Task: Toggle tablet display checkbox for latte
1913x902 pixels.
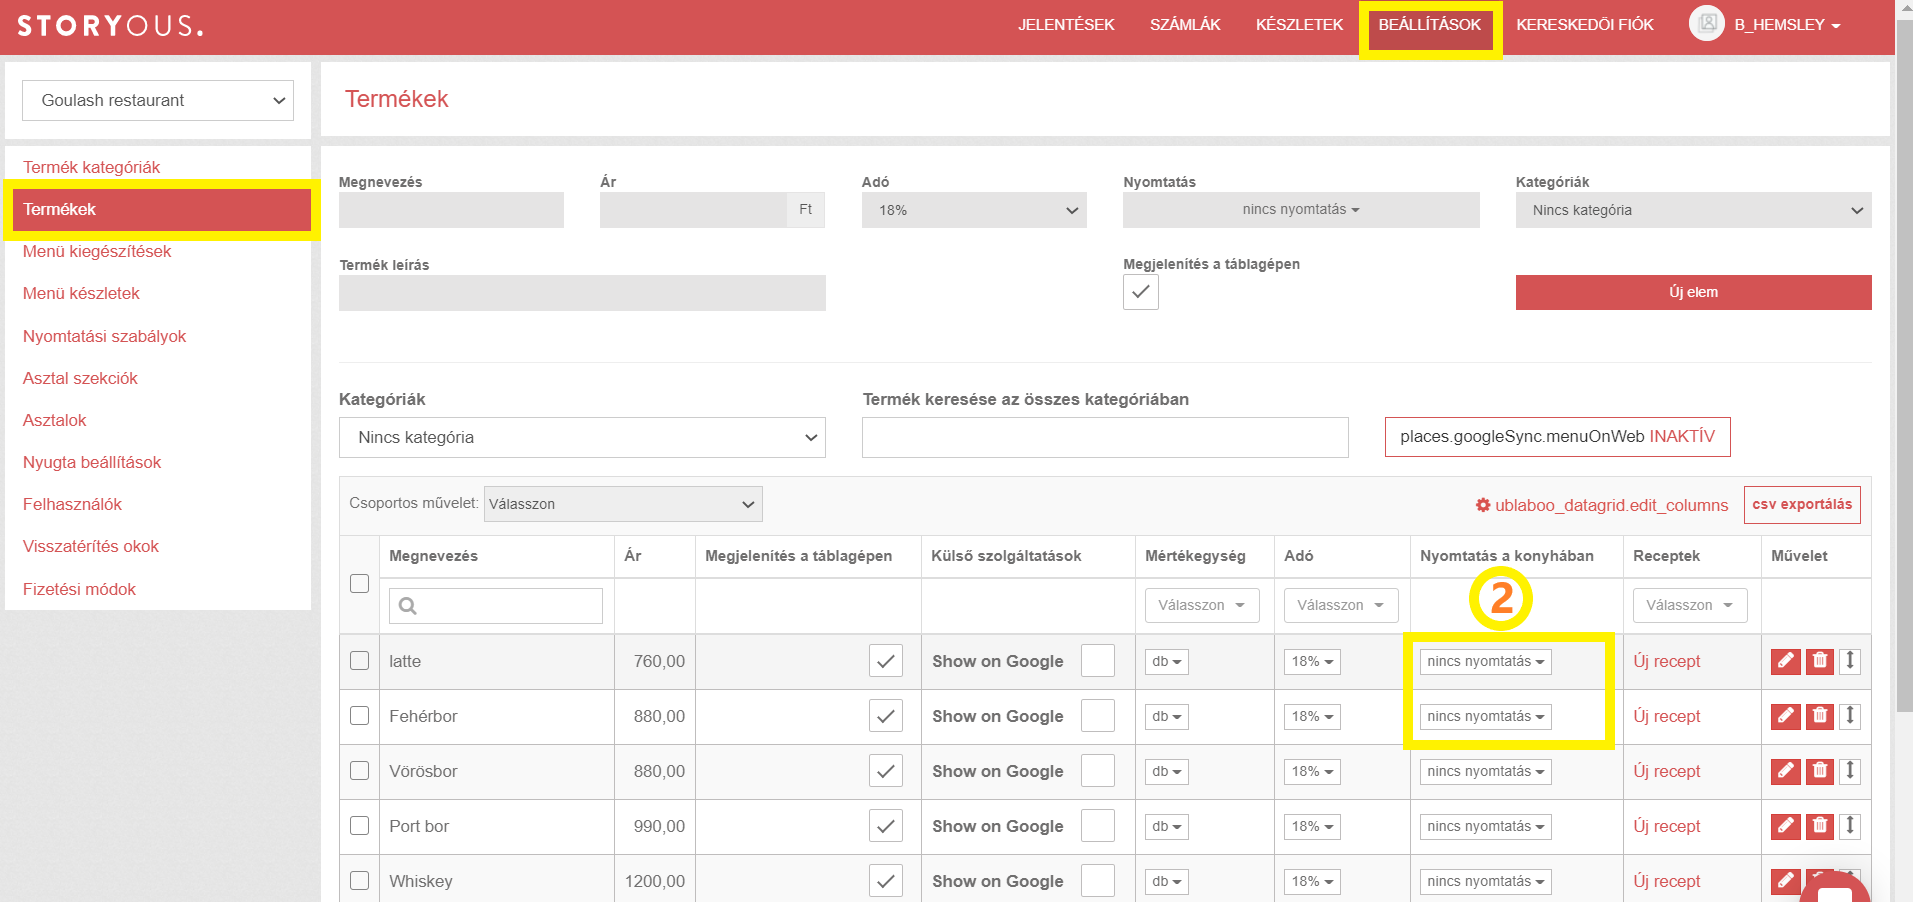Action: 886,661
